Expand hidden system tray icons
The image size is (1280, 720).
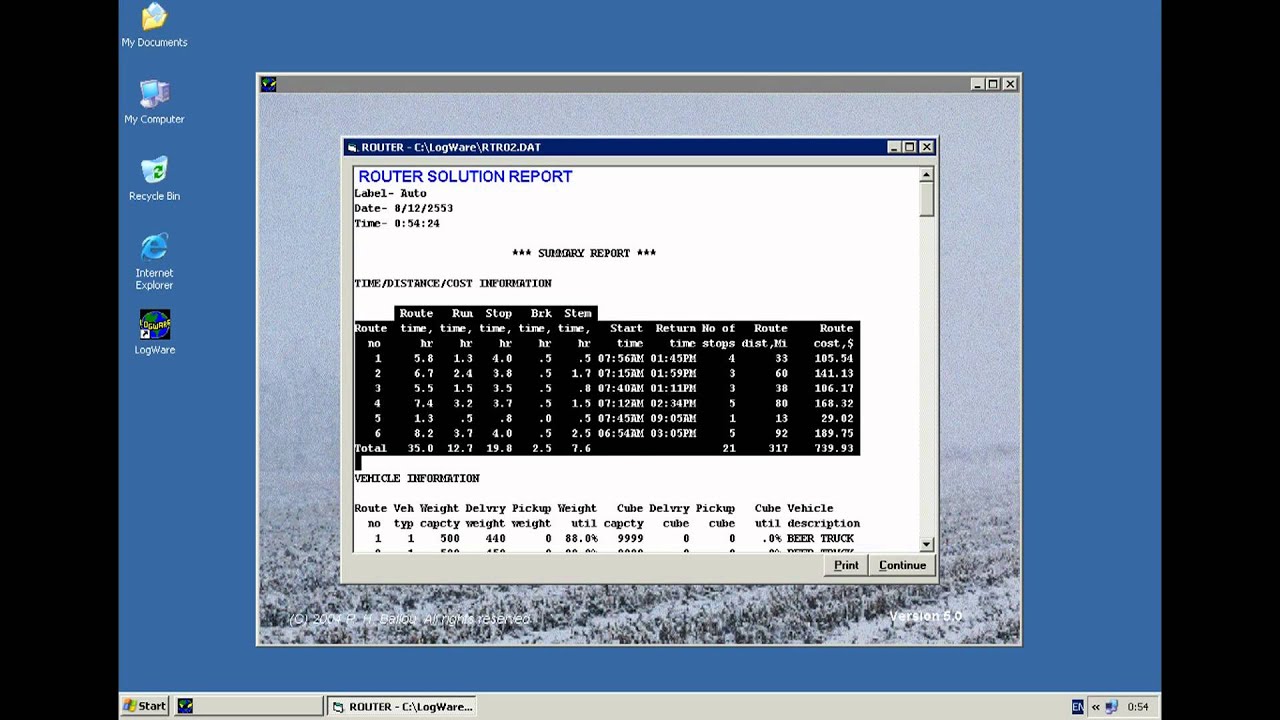coord(1095,707)
